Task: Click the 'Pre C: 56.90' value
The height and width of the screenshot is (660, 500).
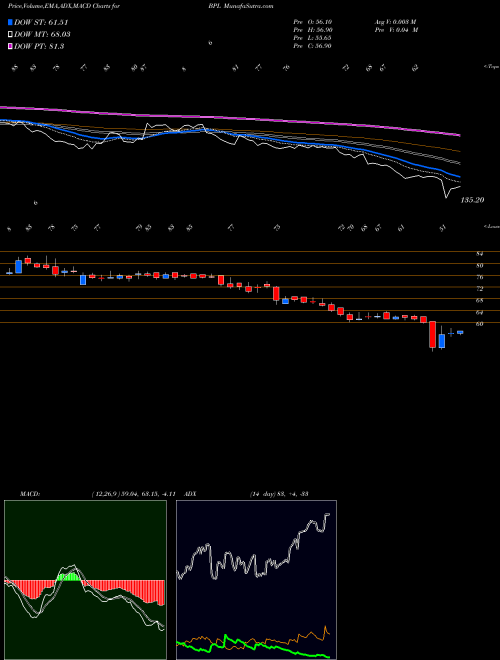Action: (x=313, y=46)
